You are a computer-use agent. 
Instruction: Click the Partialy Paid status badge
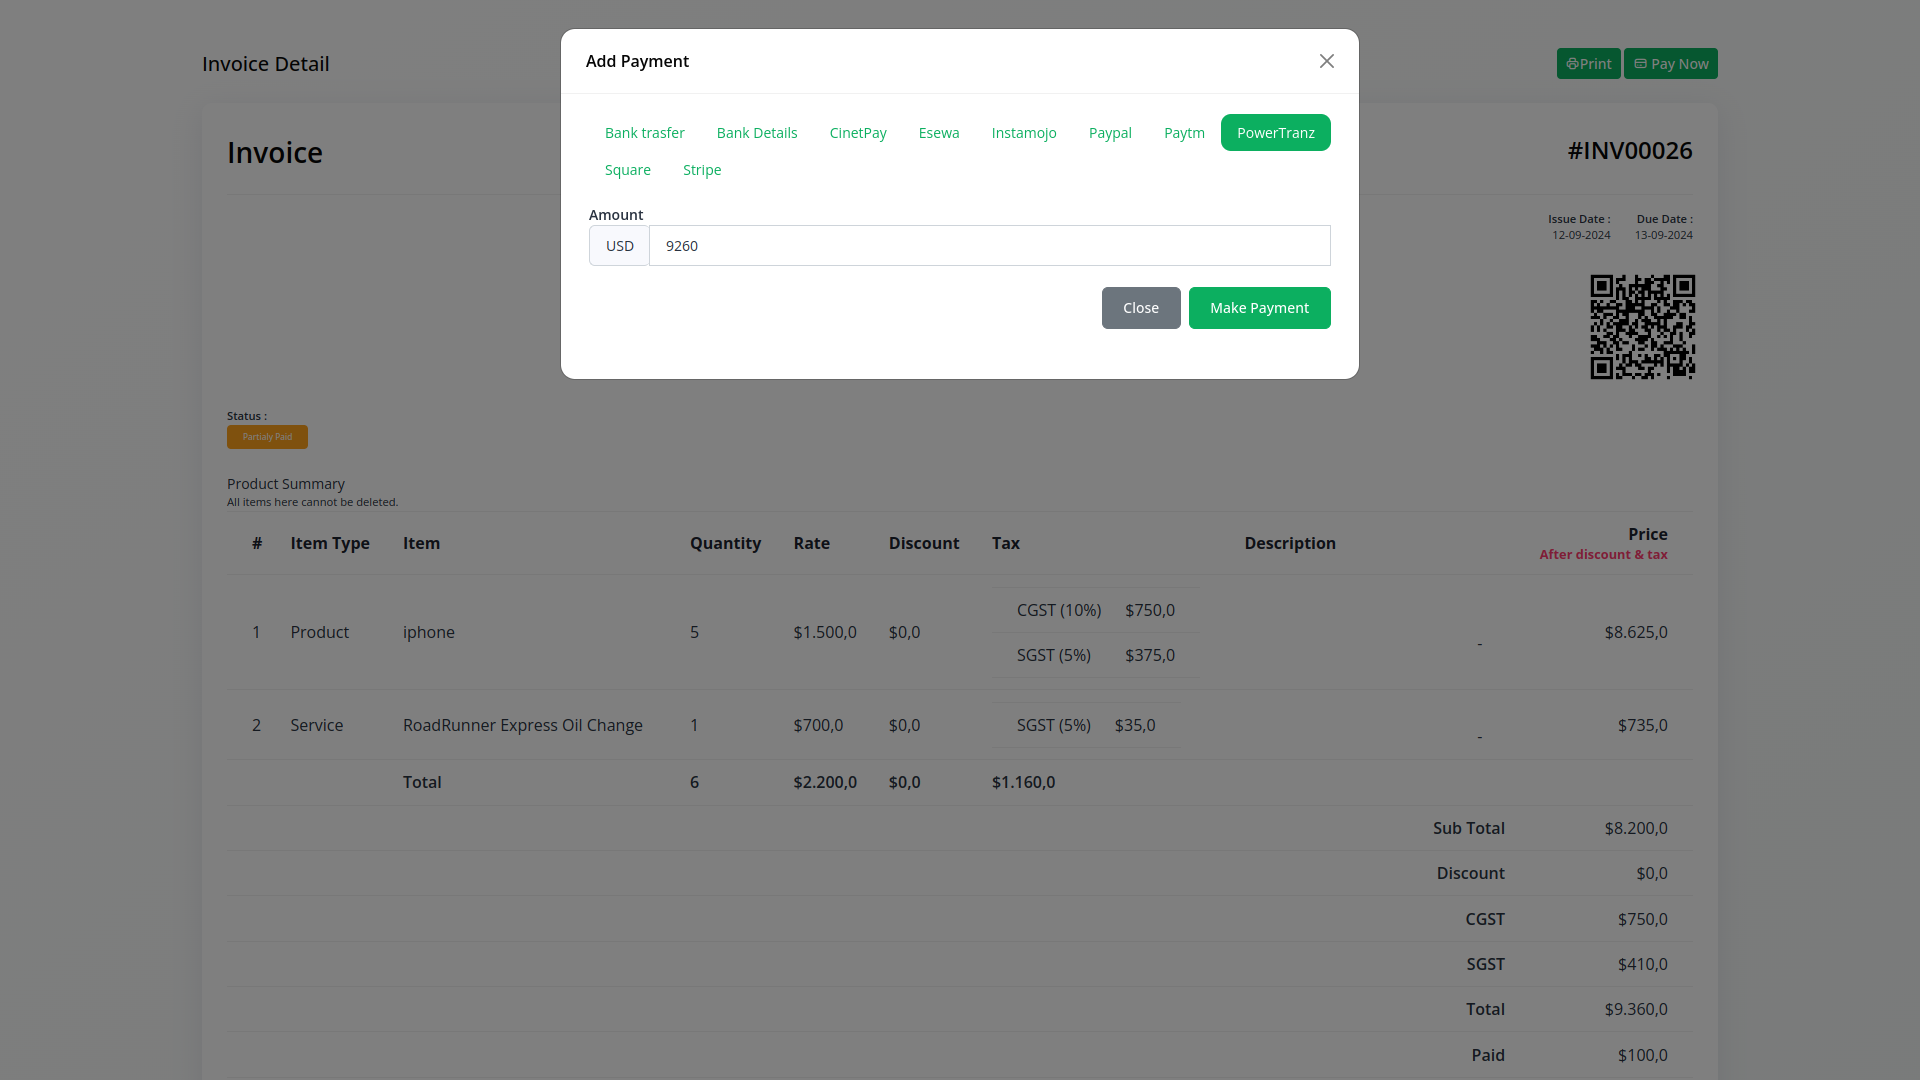coord(267,437)
